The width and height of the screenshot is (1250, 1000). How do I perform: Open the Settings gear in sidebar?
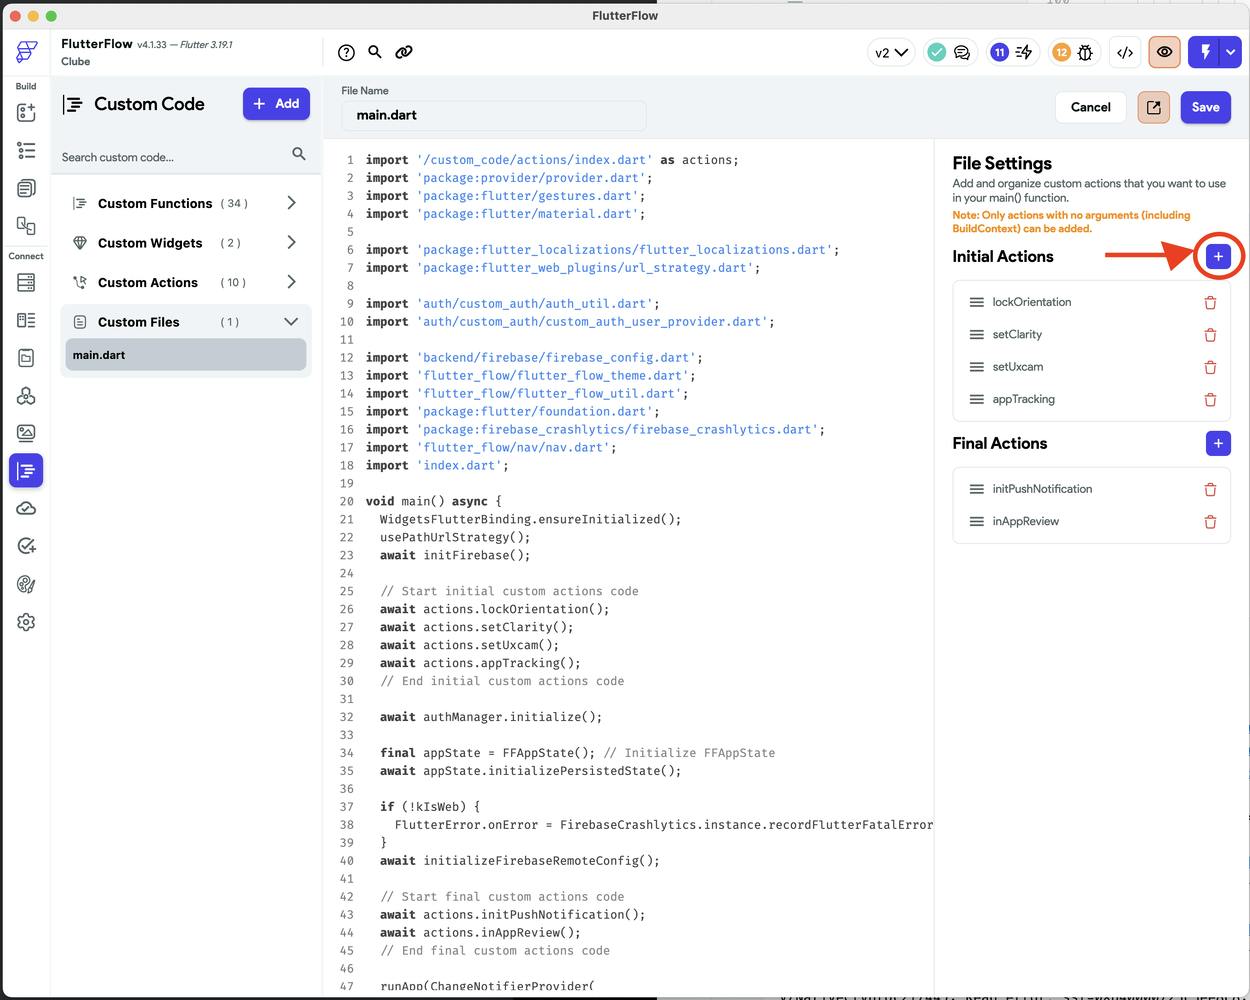point(26,622)
